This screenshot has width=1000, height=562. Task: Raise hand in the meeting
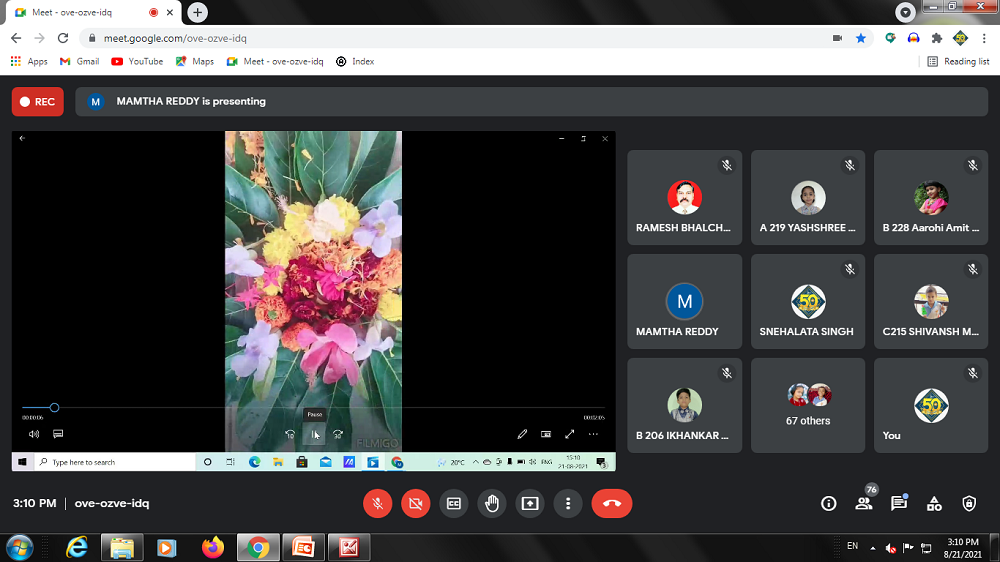click(491, 504)
